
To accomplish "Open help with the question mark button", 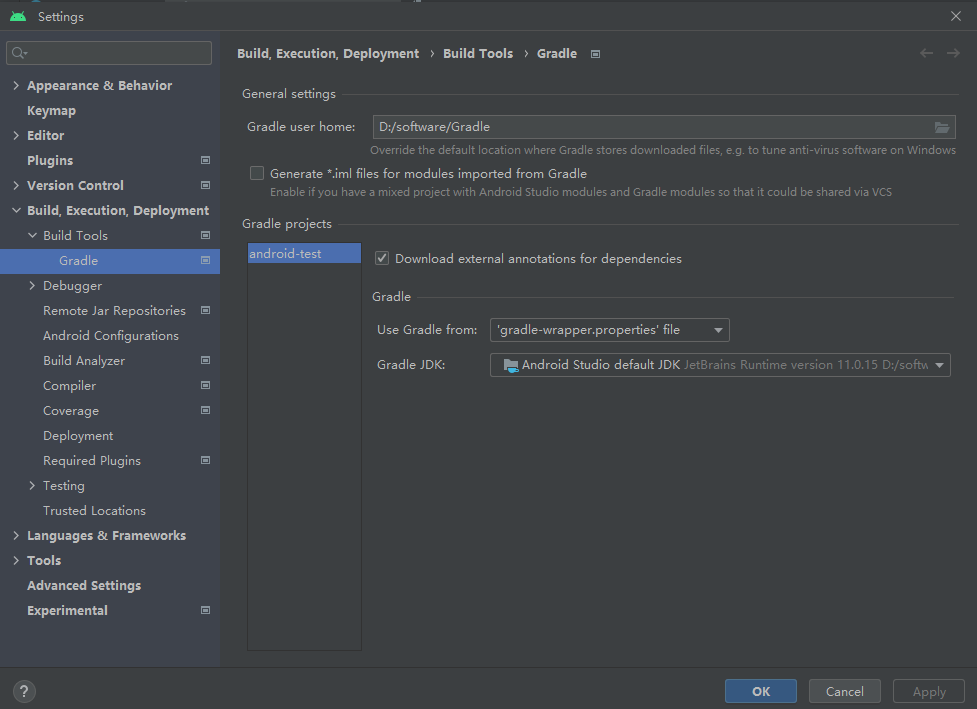I will [24, 691].
